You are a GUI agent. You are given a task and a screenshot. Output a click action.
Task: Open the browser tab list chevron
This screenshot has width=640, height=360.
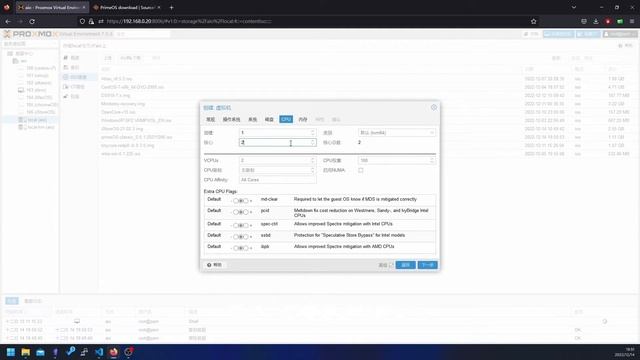tap(574, 7)
